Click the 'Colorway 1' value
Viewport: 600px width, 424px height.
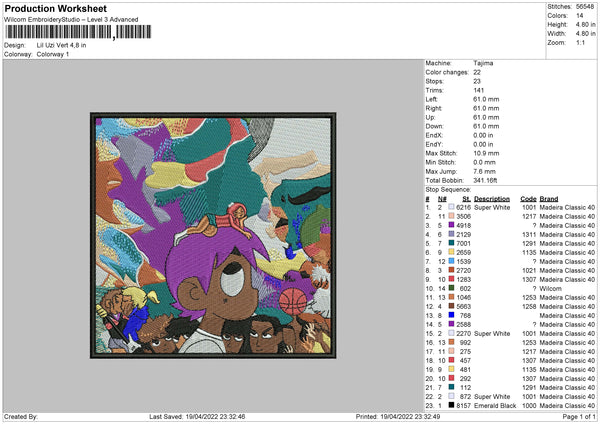pyautogui.click(x=53, y=54)
